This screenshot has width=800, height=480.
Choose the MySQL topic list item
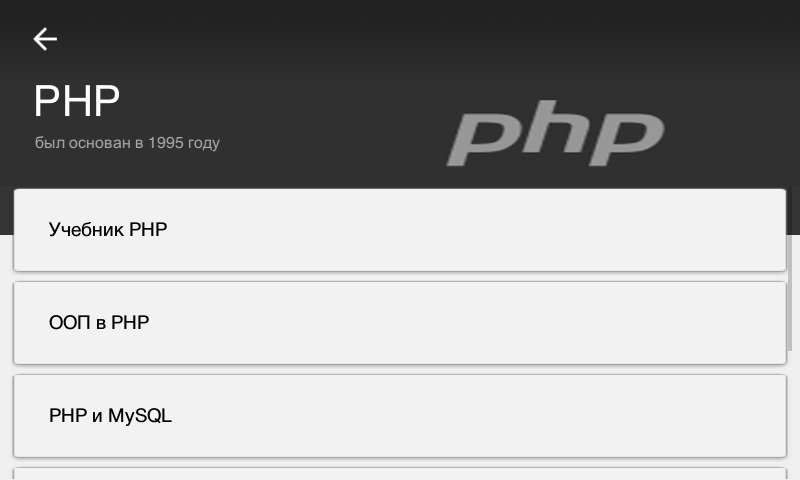399,416
